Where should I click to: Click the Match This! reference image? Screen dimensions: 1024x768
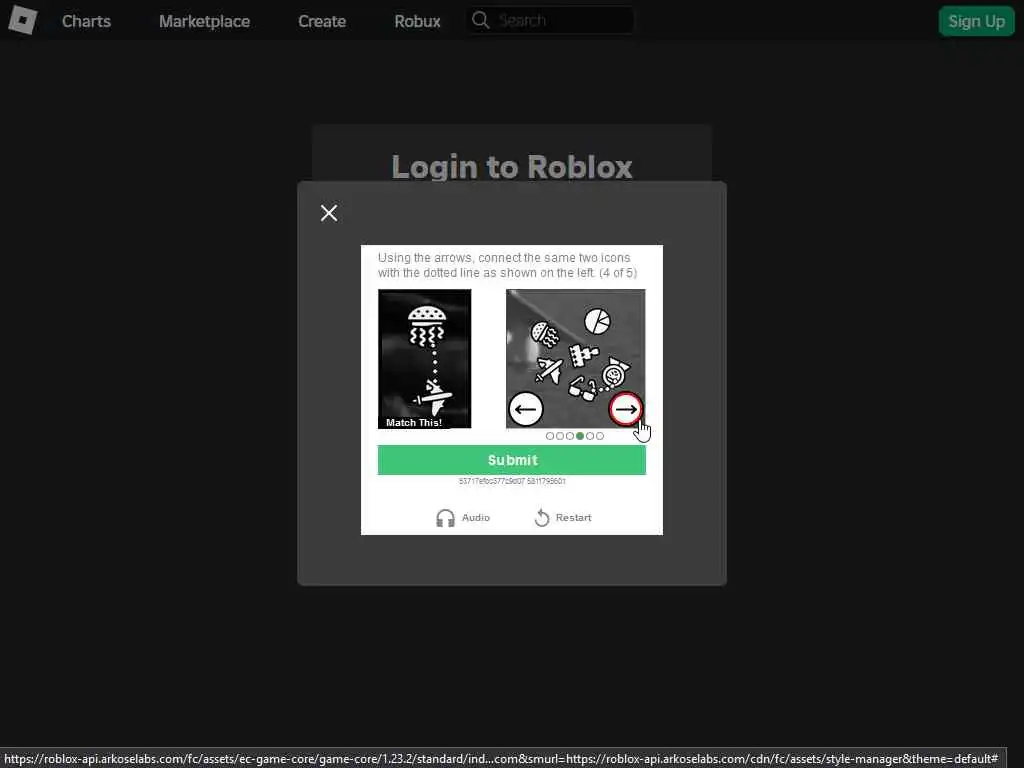(424, 359)
